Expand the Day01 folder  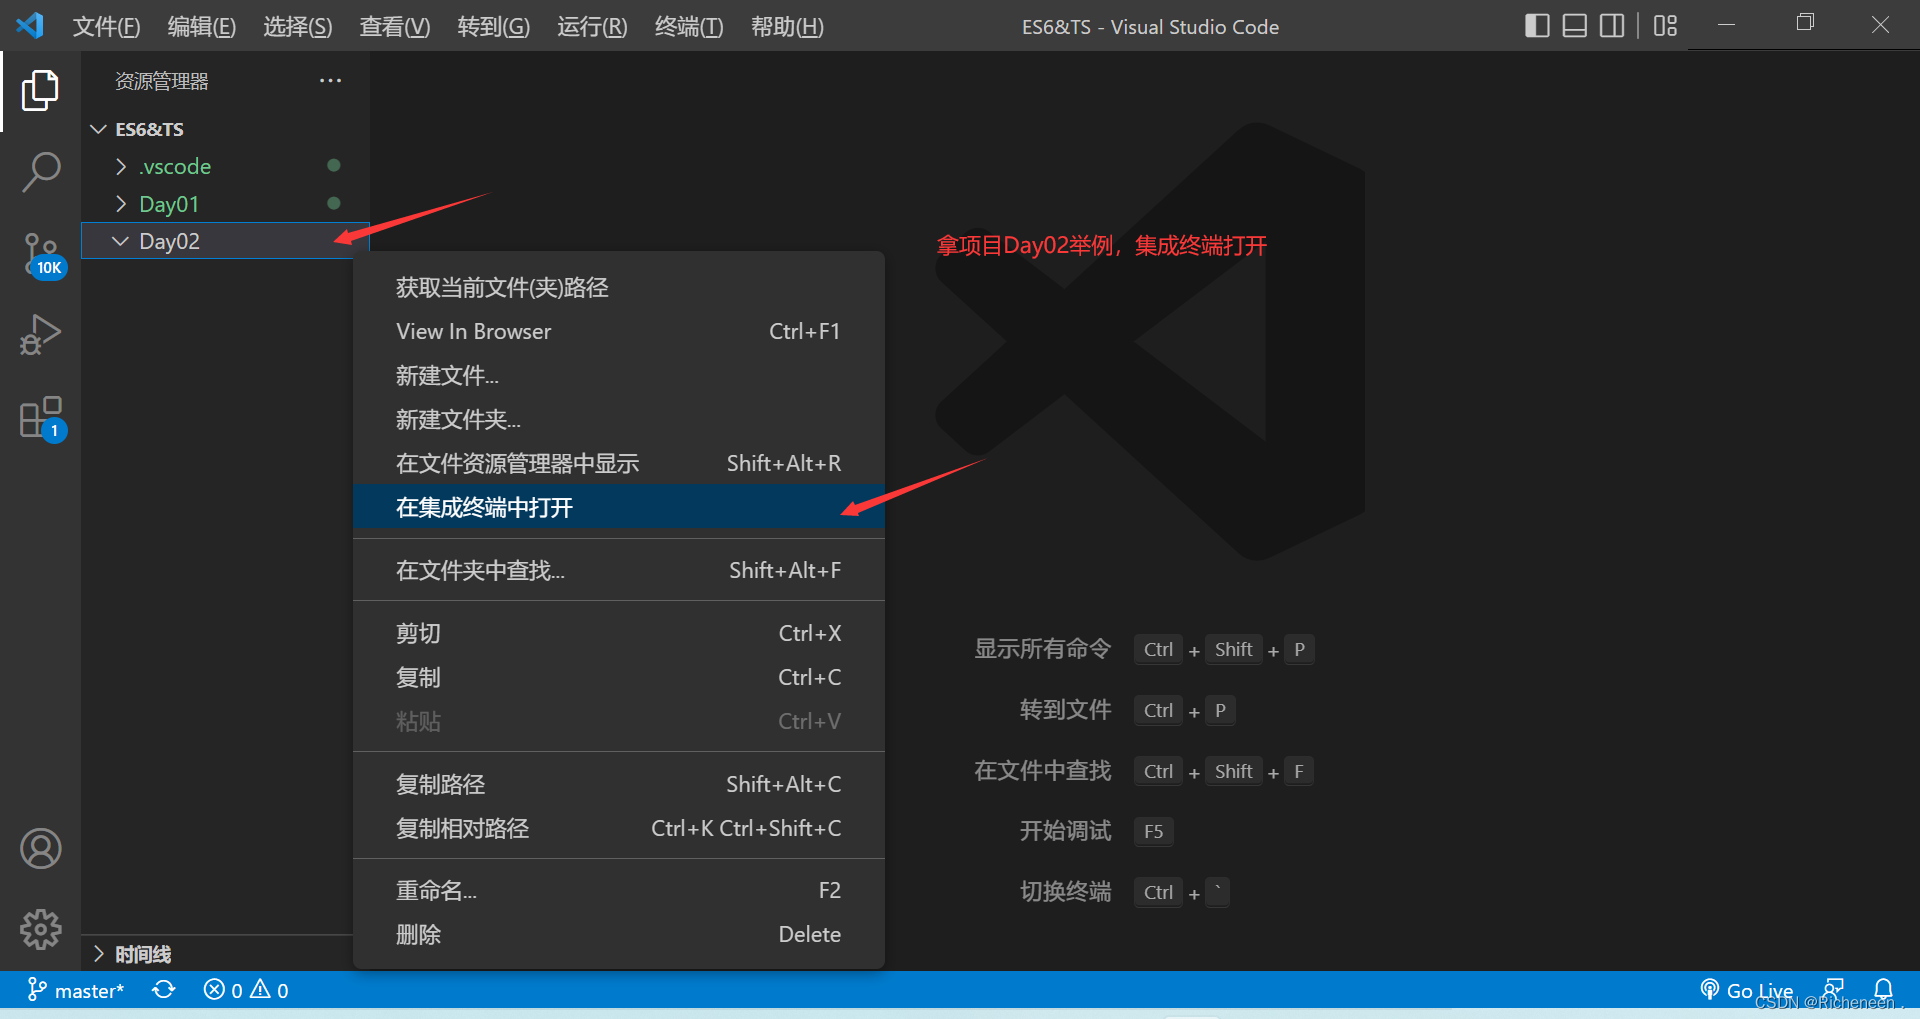pyautogui.click(x=121, y=204)
